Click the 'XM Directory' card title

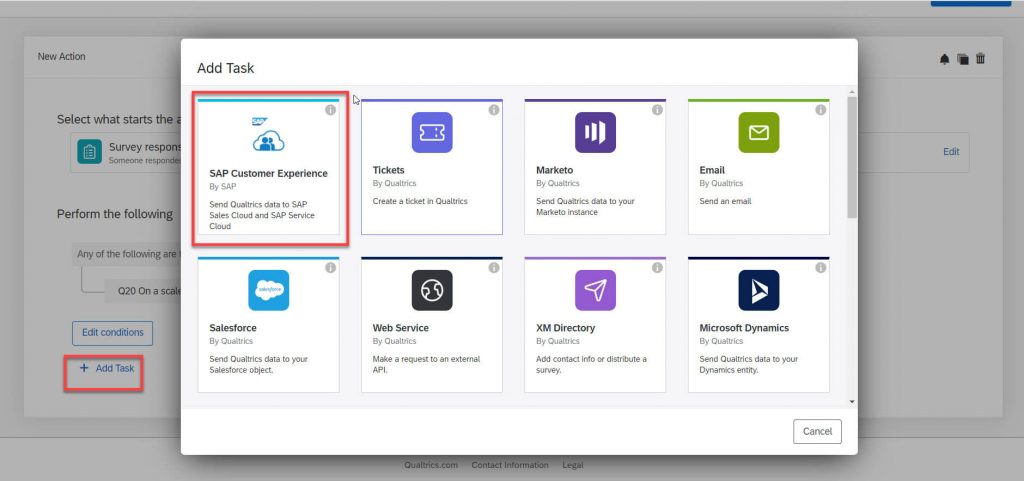pos(566,328)
